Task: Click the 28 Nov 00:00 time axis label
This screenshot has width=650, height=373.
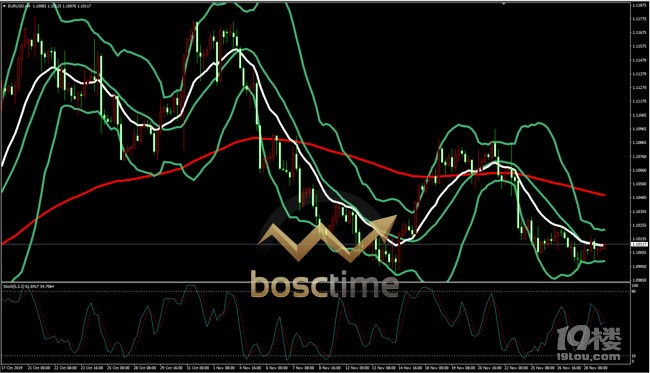Action: tap(597, 368)
